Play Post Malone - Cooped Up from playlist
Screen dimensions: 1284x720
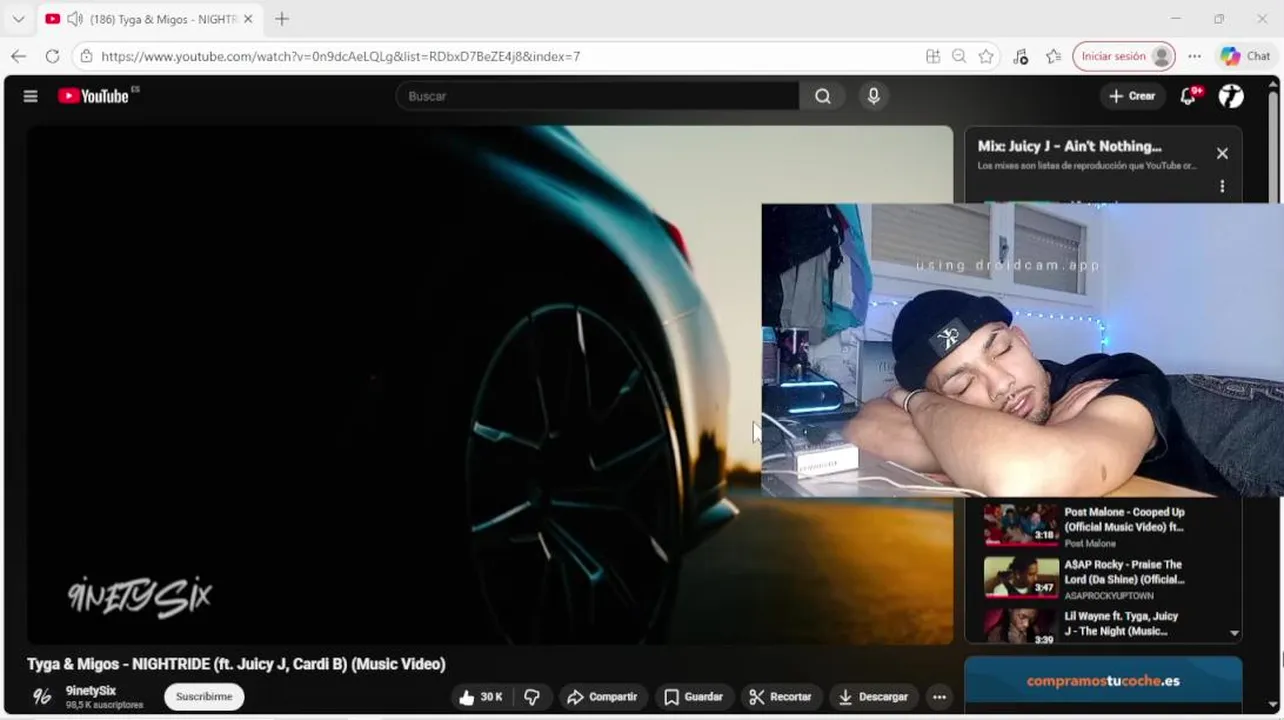[x=1102, y=527]
